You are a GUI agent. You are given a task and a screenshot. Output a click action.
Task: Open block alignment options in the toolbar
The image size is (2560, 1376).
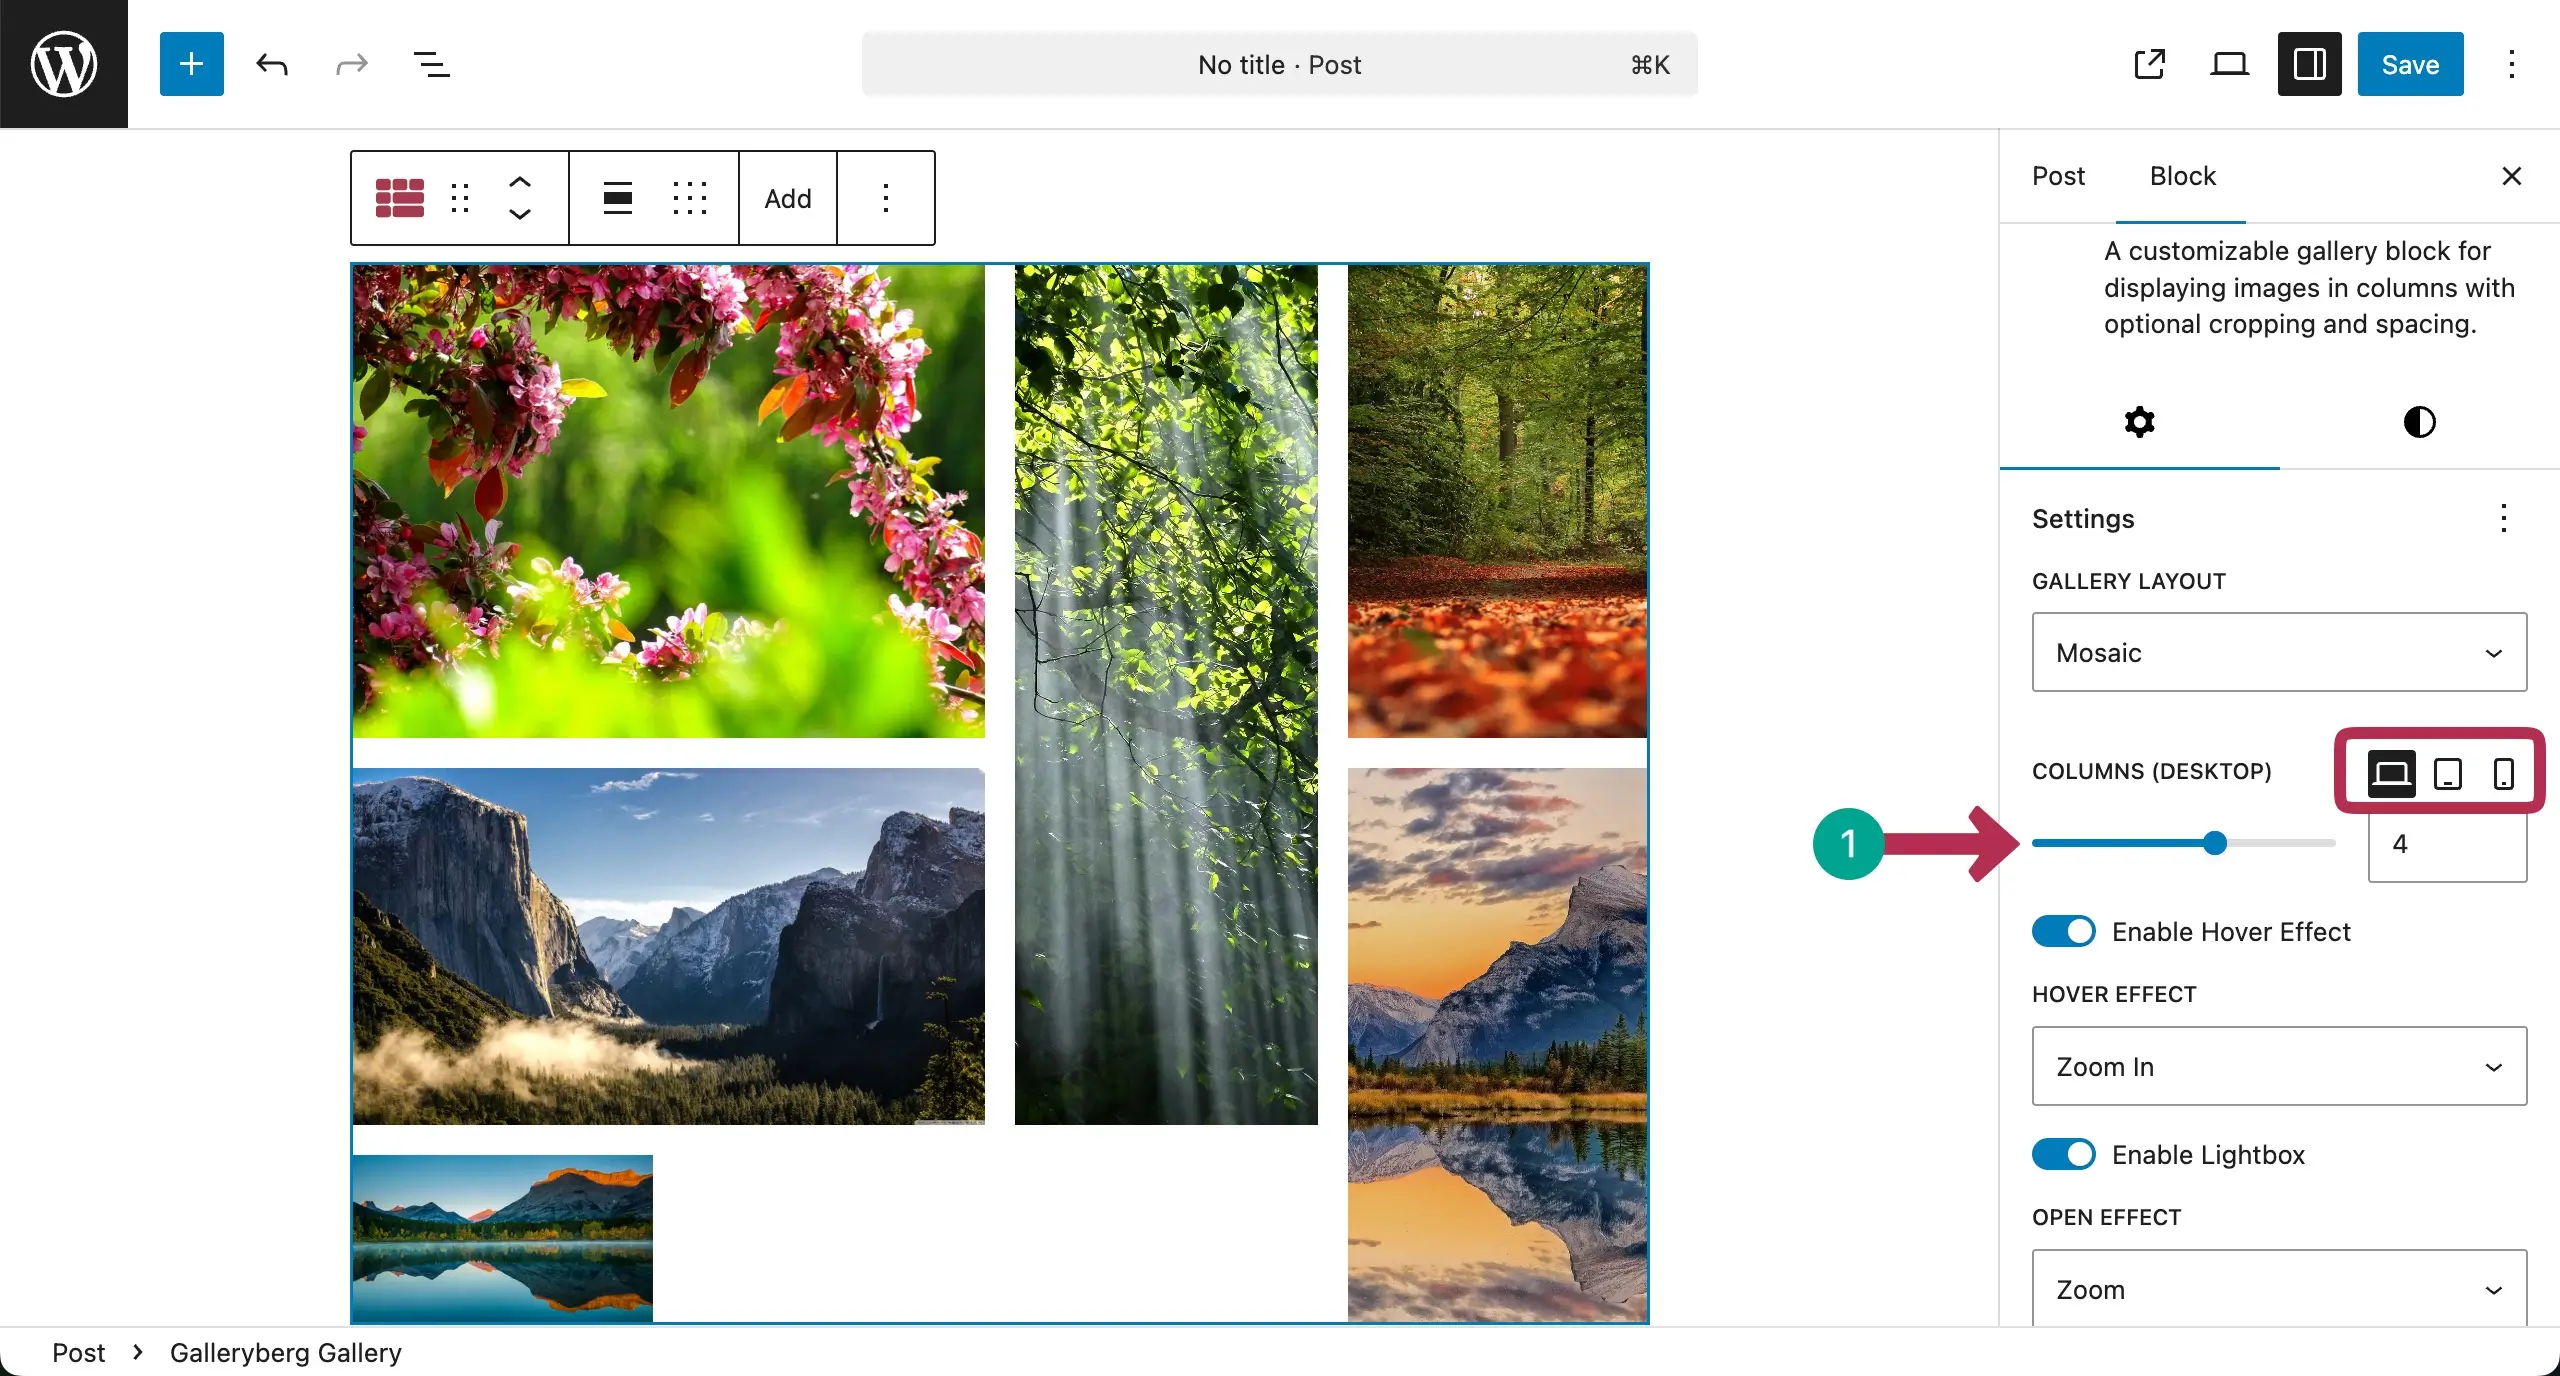coord(618,198)
